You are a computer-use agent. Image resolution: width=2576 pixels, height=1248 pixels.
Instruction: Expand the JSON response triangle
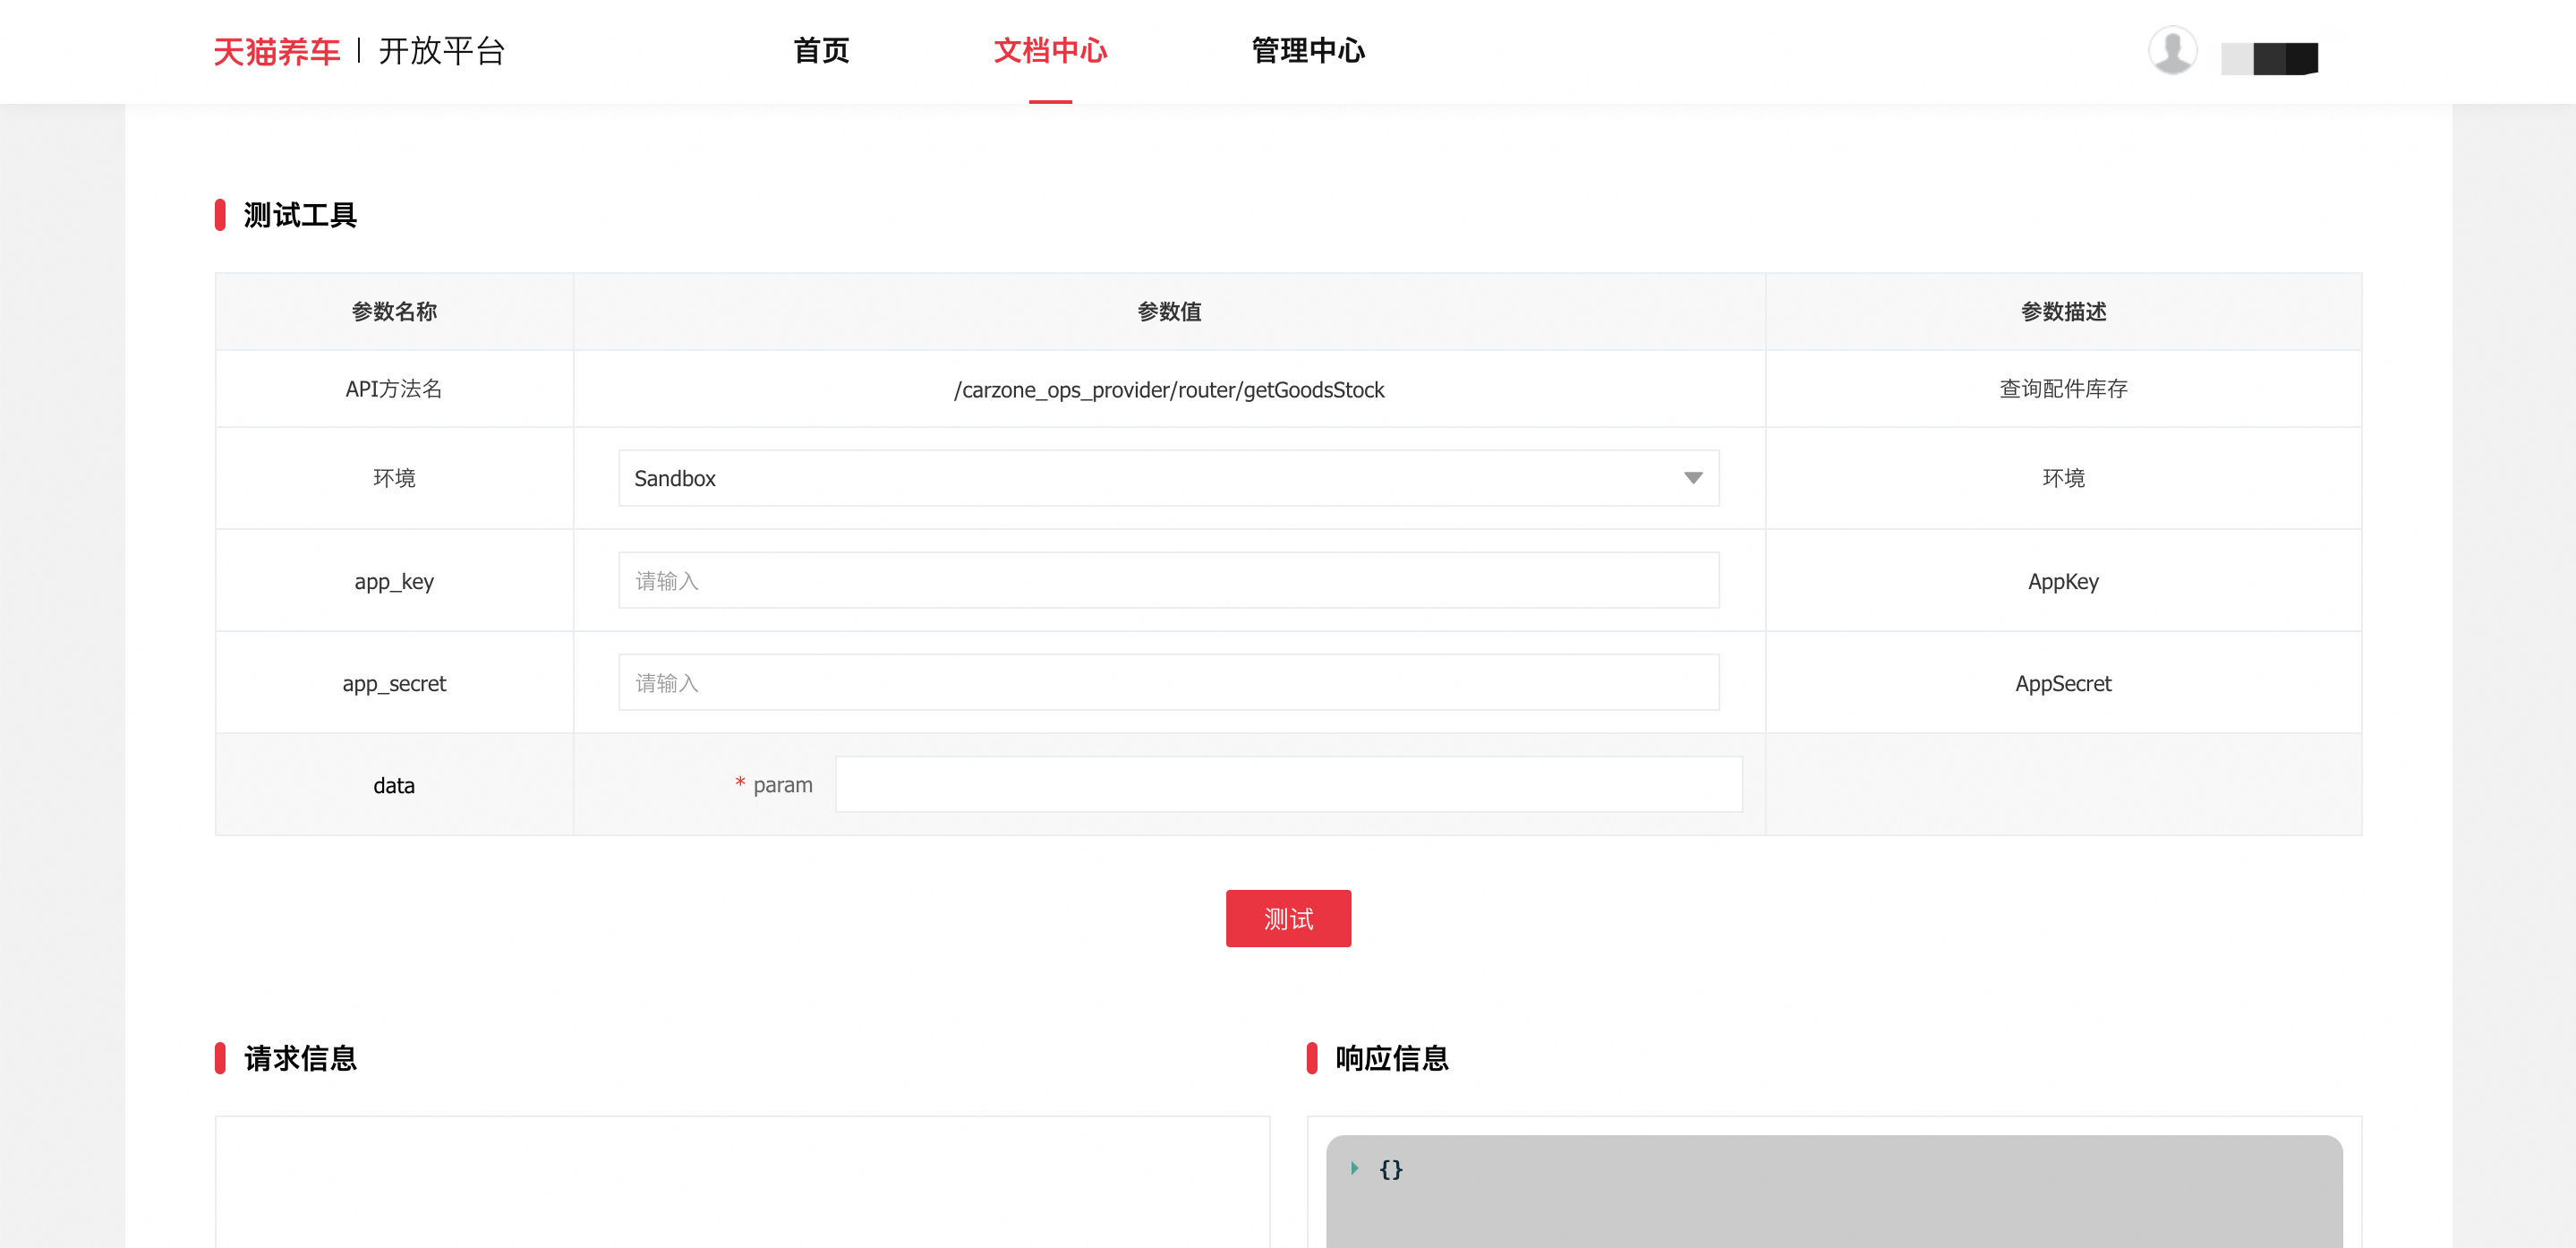pos(1354,1168)
